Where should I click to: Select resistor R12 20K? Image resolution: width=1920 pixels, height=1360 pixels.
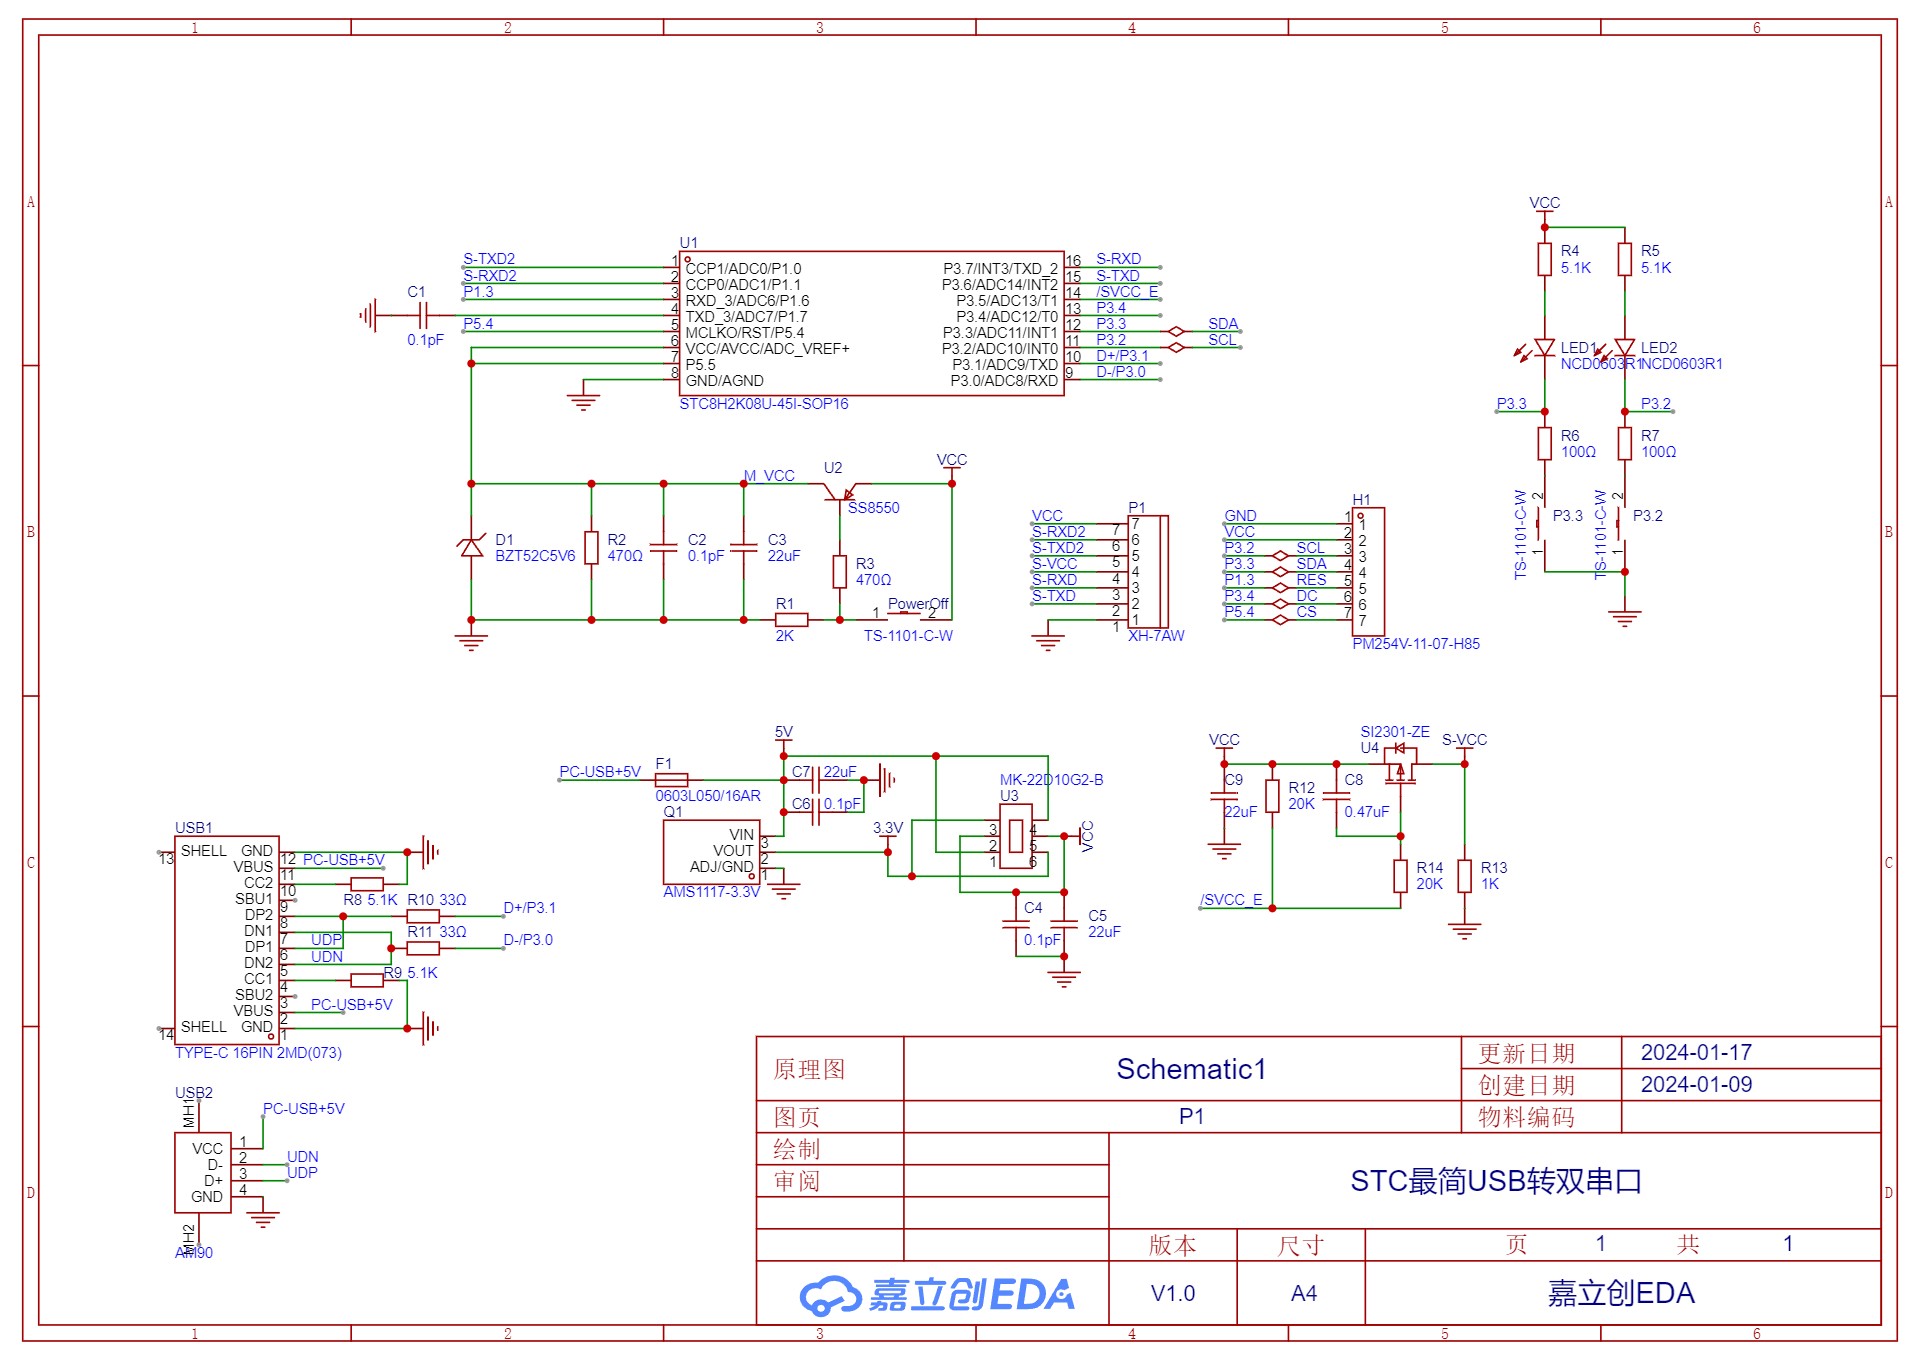coord(1272,796)
